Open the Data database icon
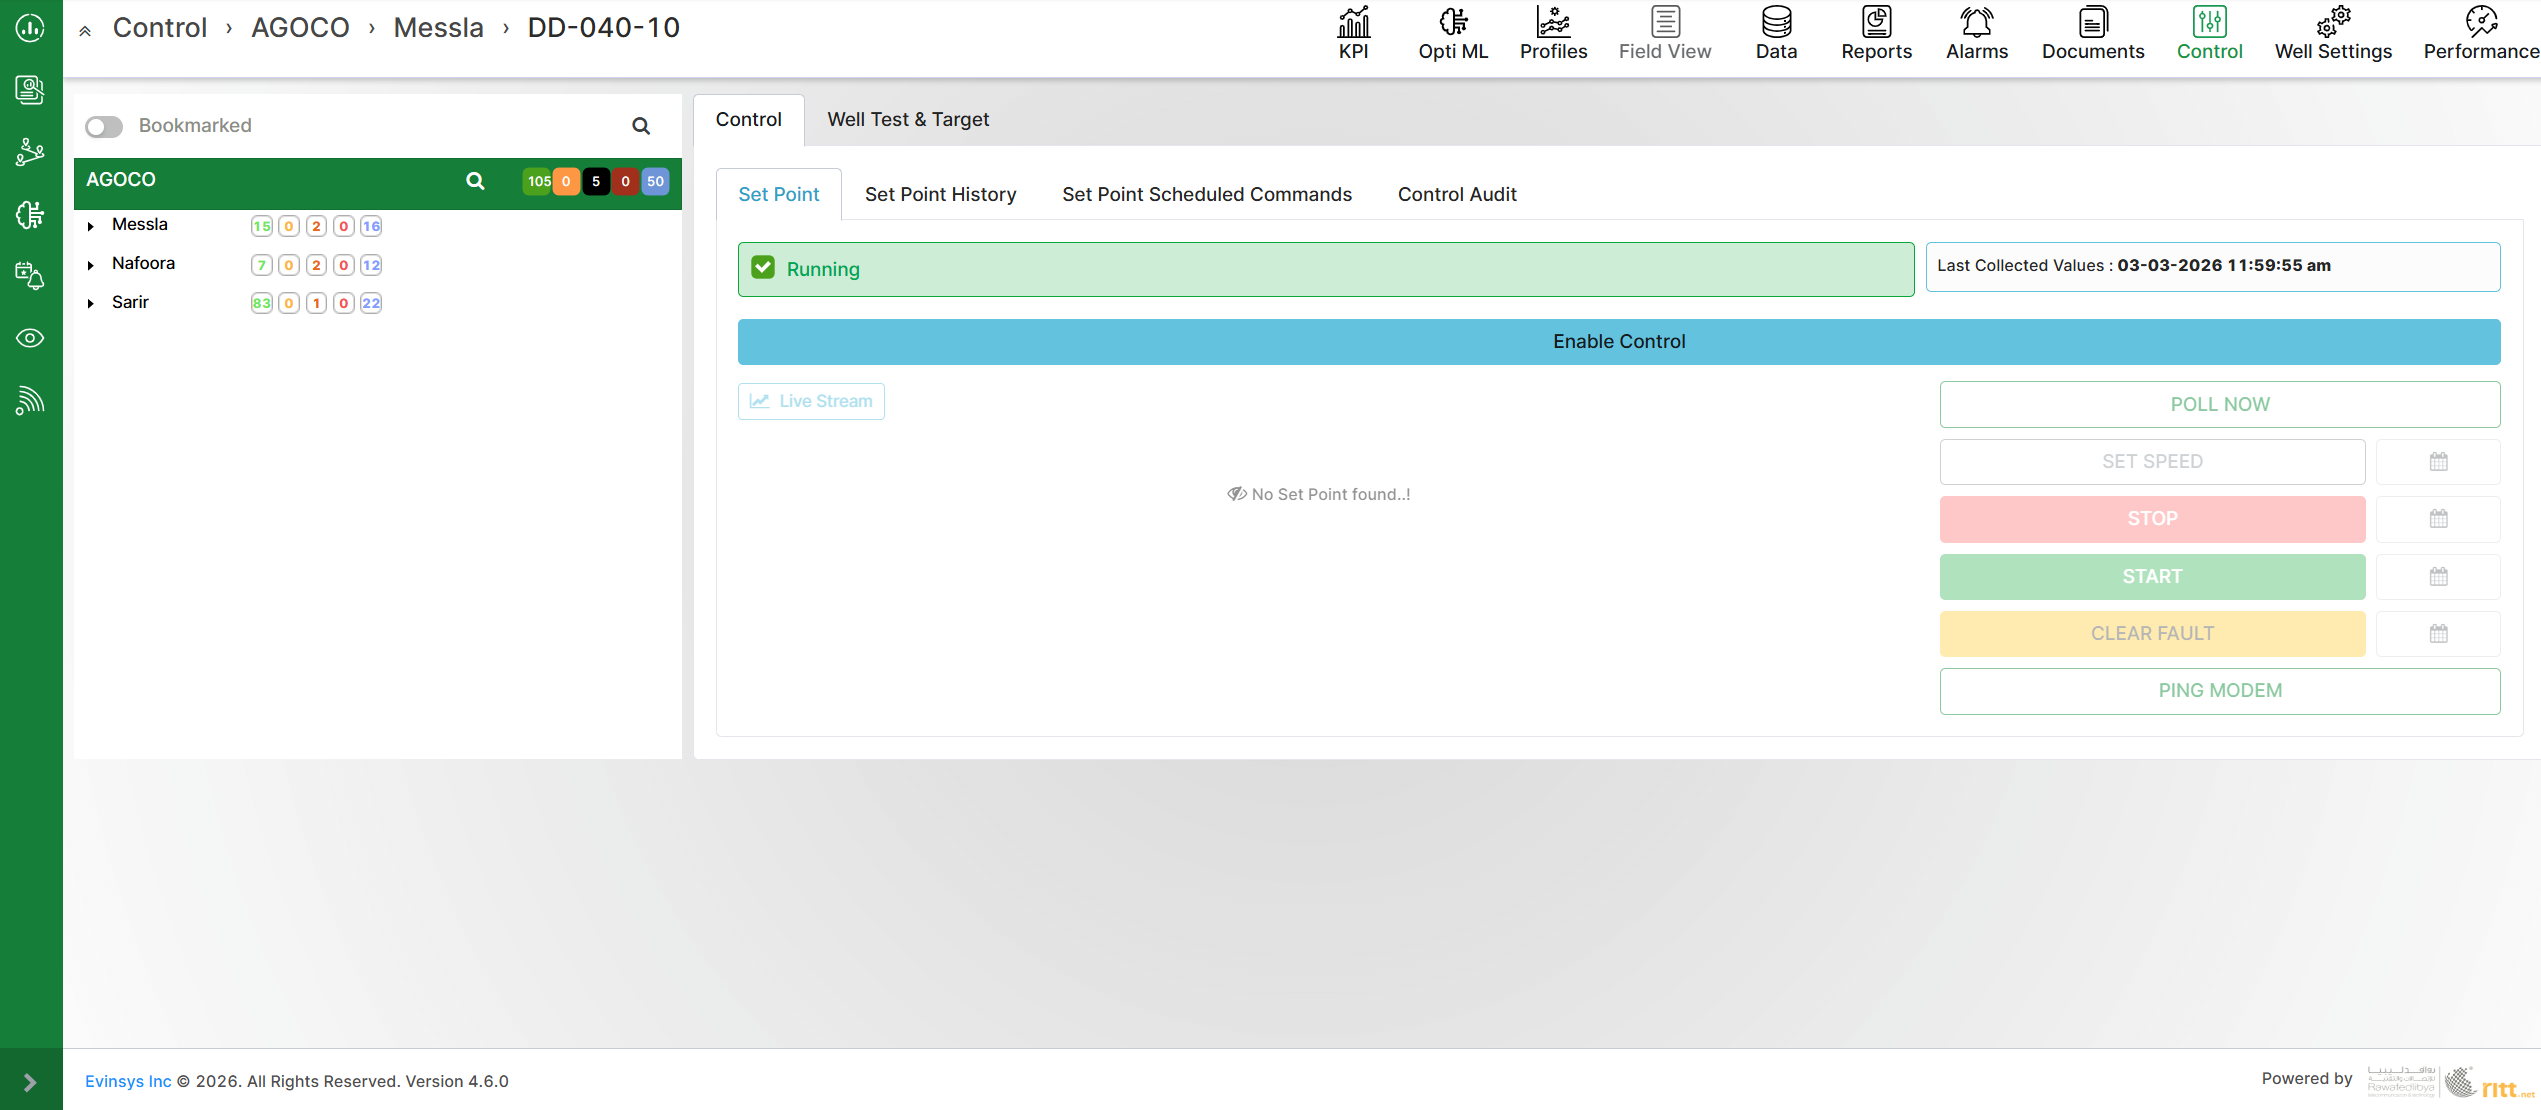The height and width of the screenshot is (1110, 2541). [x=1776, y=22]
